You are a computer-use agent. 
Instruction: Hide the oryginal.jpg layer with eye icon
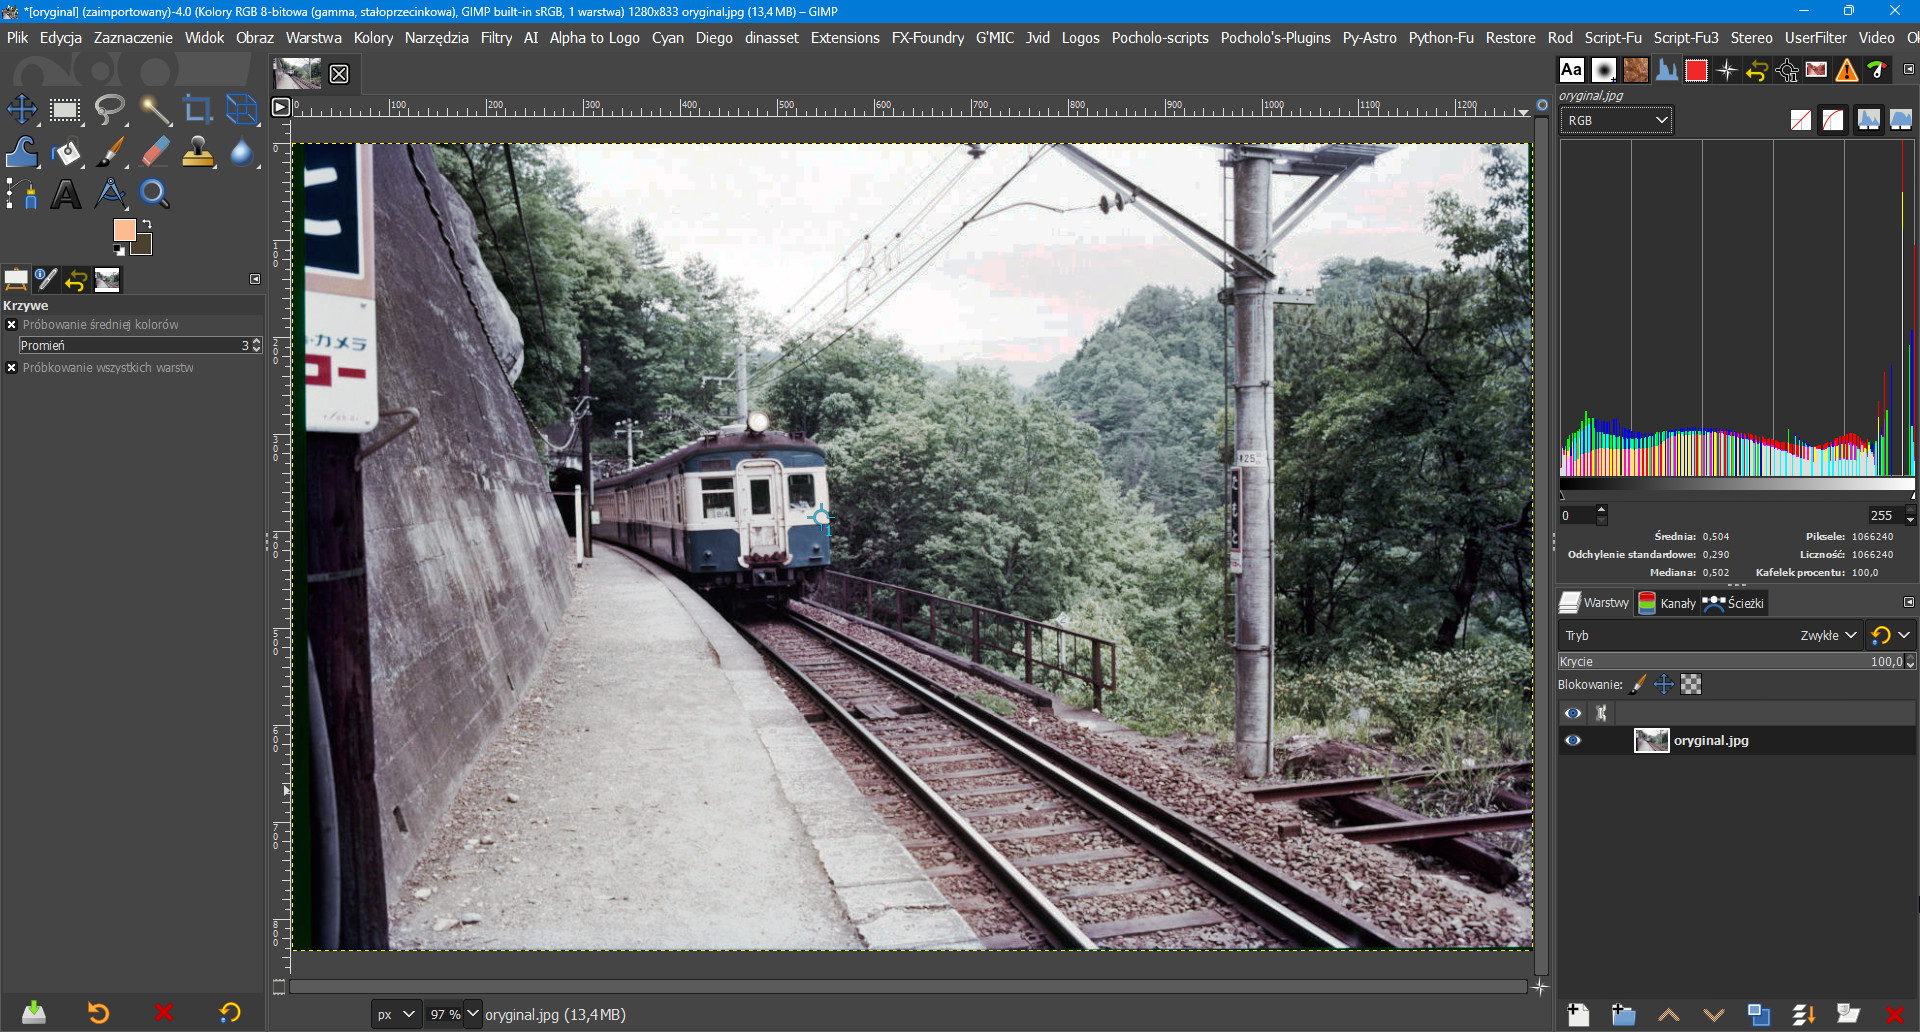[1573, 741]
